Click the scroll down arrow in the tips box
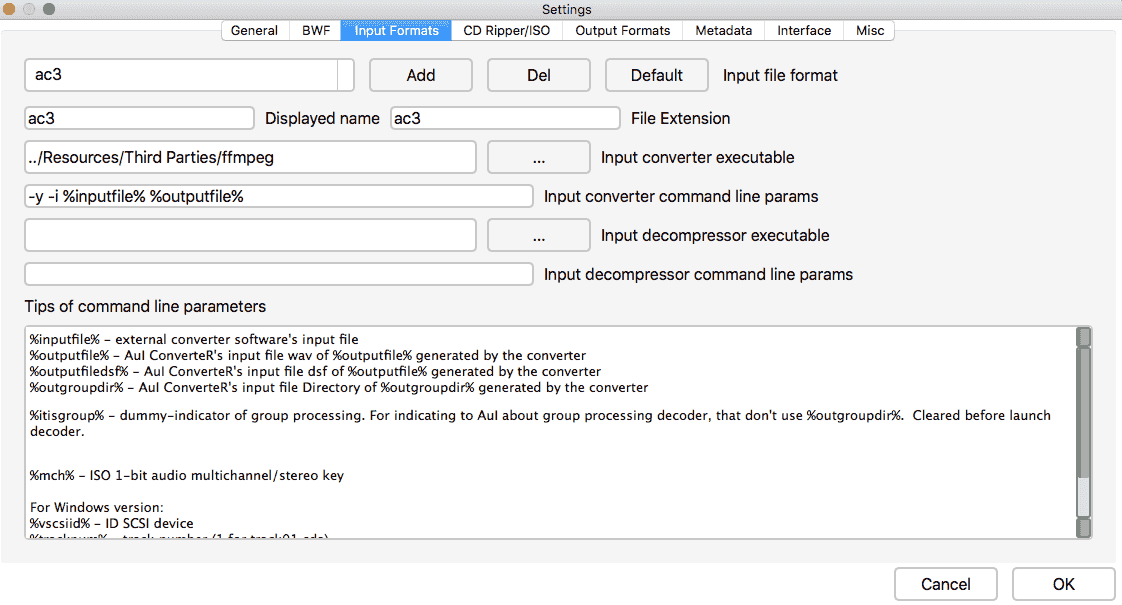1122x605 pixels. coord(1084,528)
